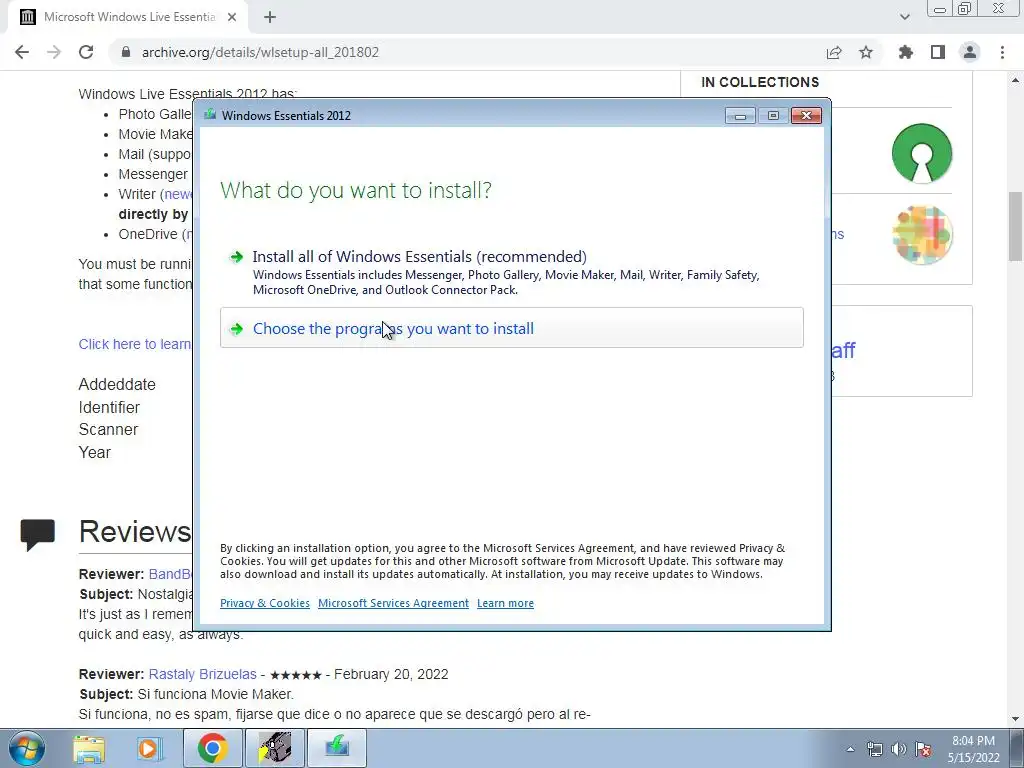The image size is (1024, 768).
Task: Click the 'IN COLLECTIONS' heading
Action: click(760, 82)
